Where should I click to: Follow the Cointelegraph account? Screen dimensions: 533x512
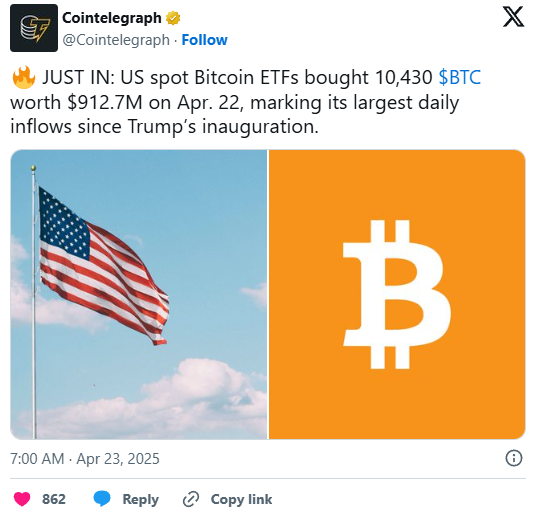click(204, 40)
